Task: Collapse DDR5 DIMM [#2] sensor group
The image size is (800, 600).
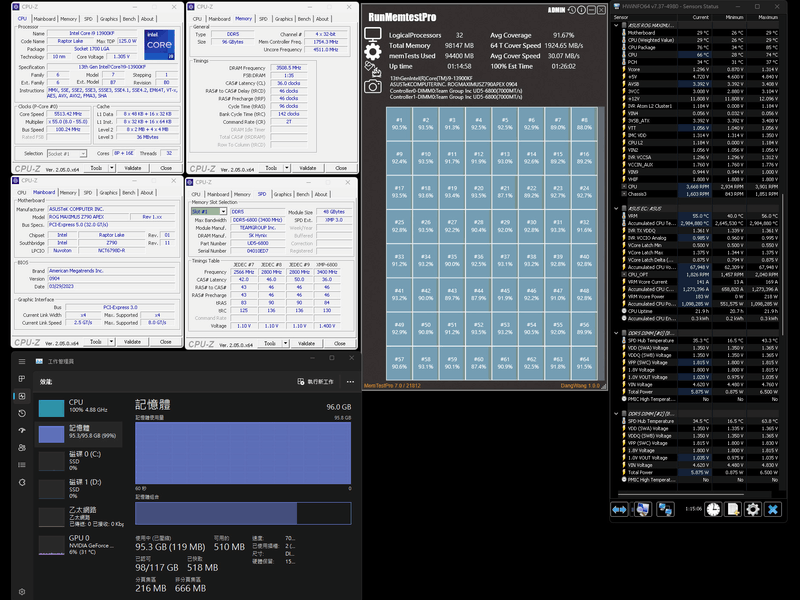Action: tap(616, 414)
